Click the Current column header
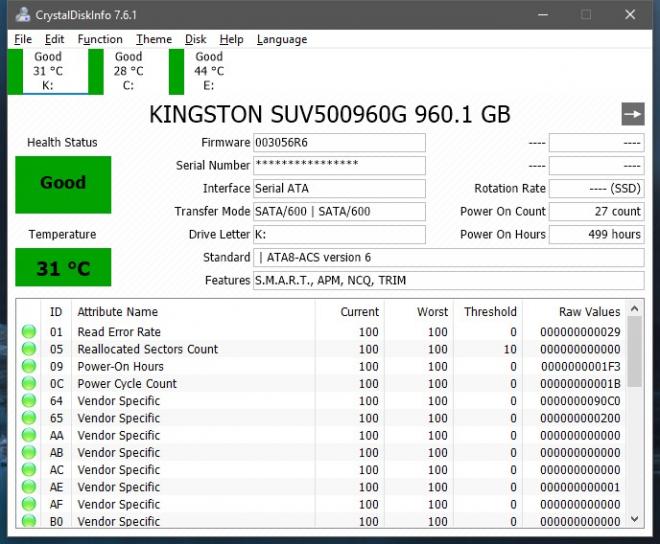Image resolution: width=660 pixels, height=544 pixels. click(x=349, y=312)
